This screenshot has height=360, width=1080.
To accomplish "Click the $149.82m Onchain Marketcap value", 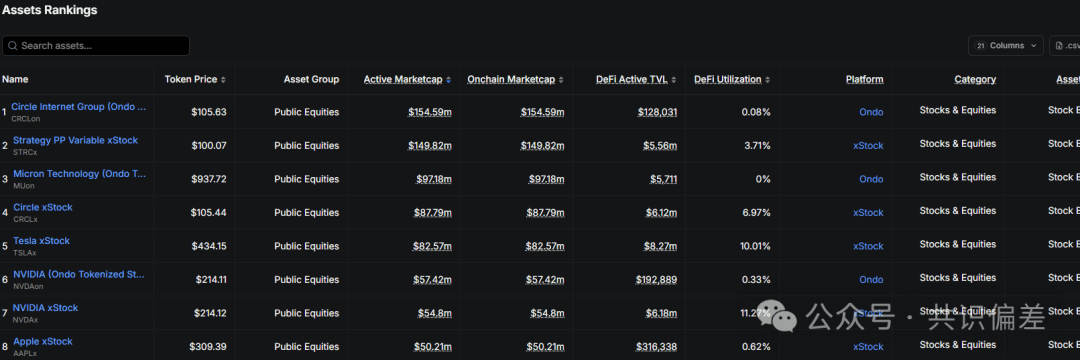I will 542,146.
